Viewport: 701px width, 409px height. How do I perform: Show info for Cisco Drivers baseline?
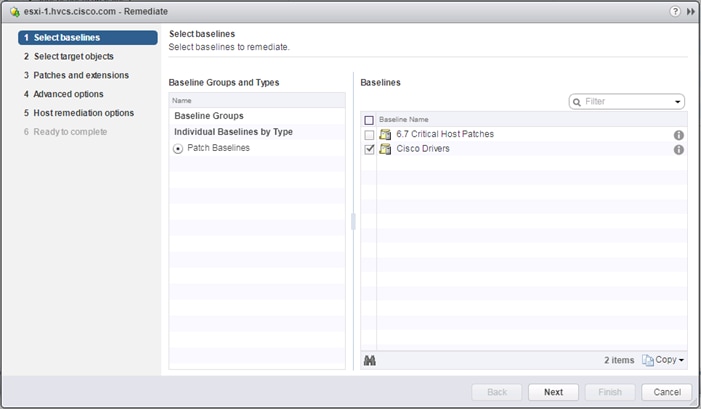pos(678,150)
